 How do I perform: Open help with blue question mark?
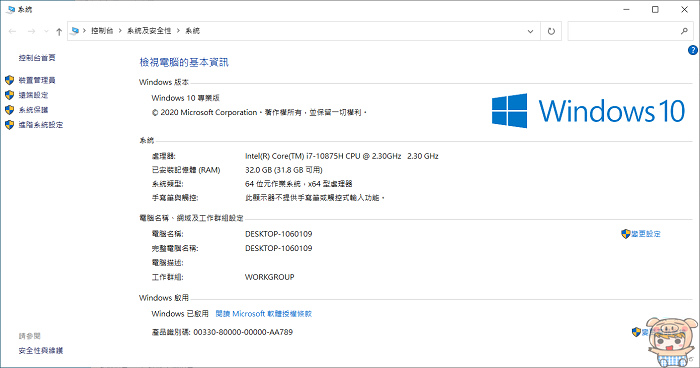click(x=693, y=50)
